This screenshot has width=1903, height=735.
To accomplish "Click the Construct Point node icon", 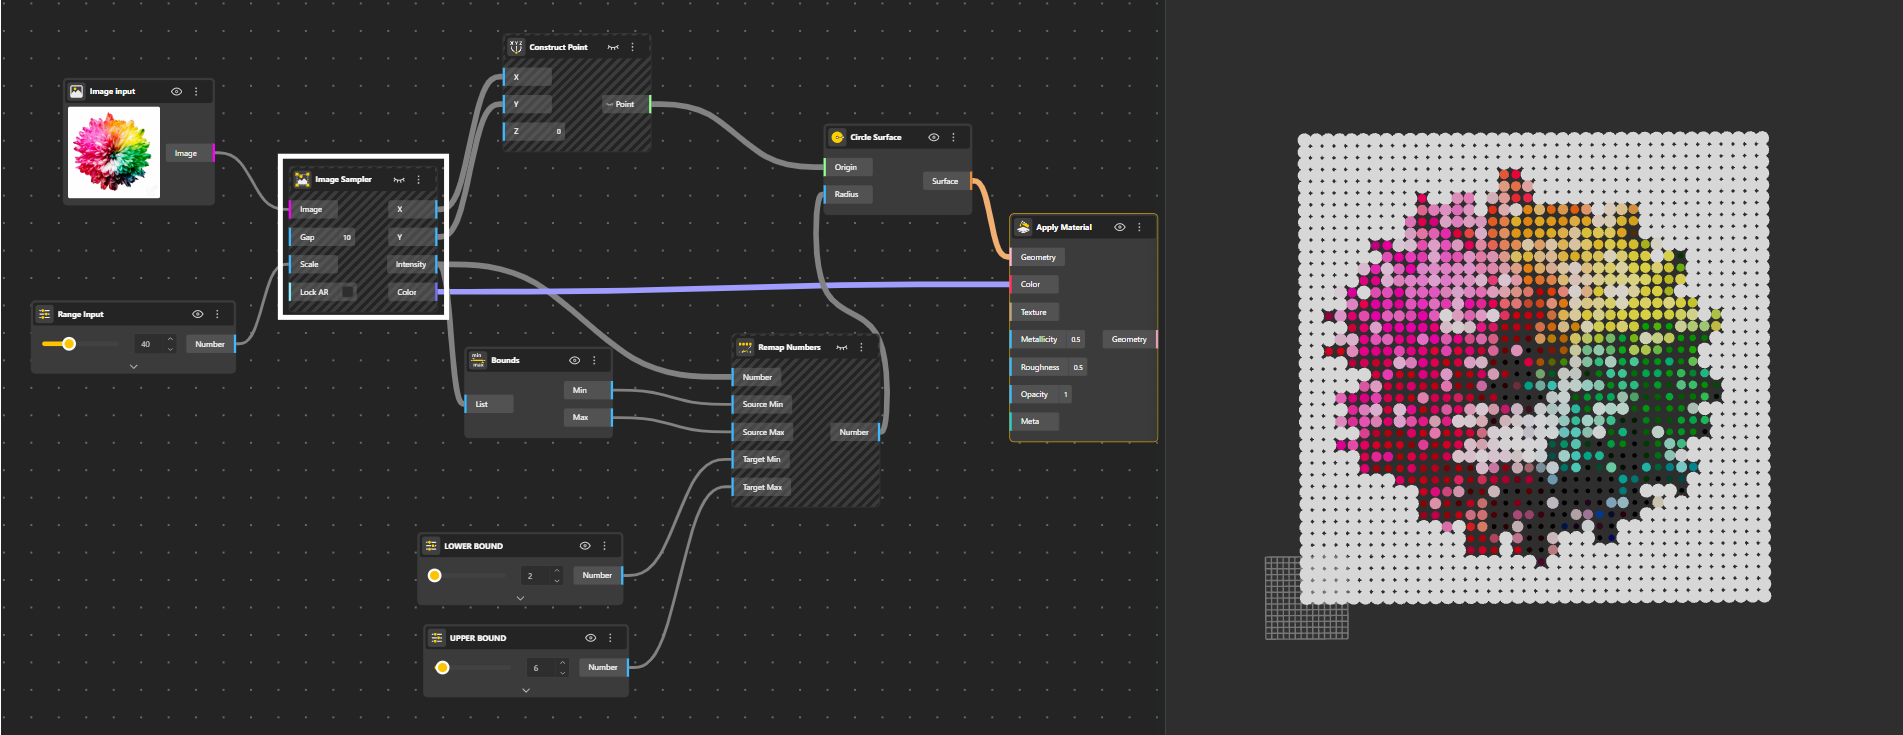I will point(516,47).
